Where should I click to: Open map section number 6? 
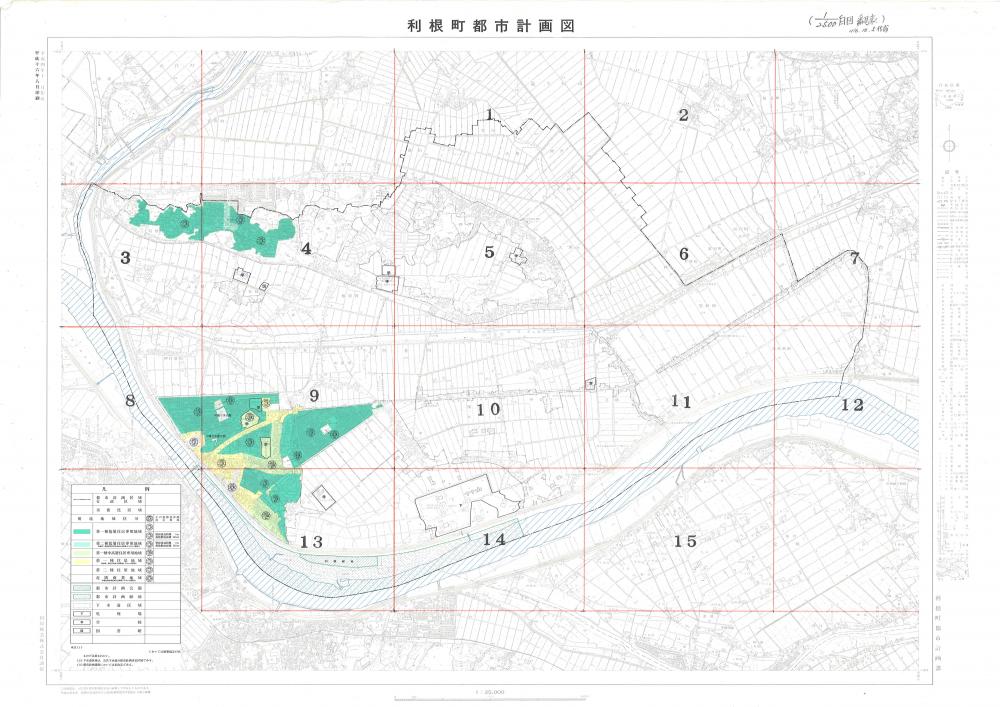684,254
